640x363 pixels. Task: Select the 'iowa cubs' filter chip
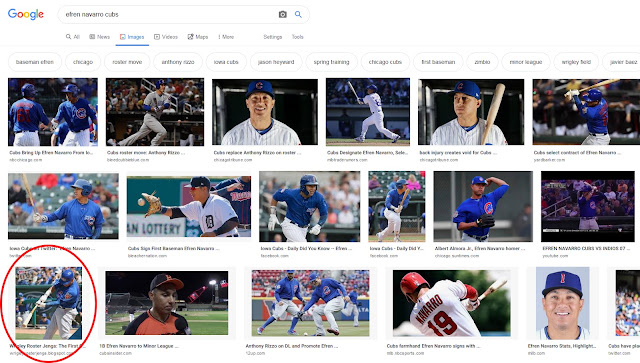226,62
